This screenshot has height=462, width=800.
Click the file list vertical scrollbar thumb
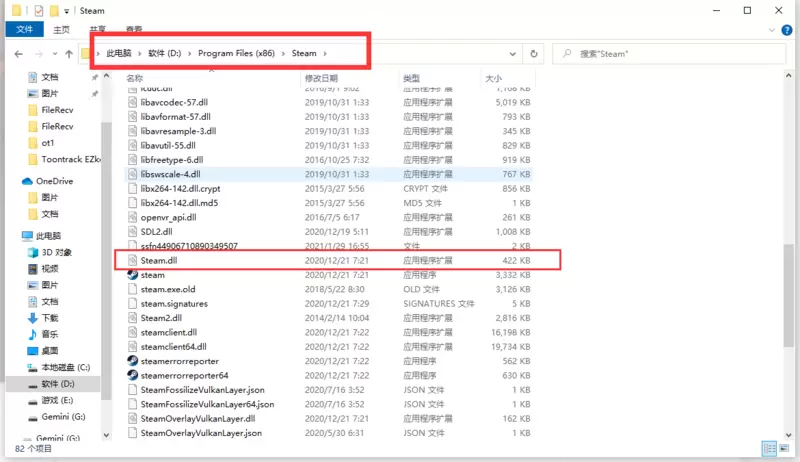point(788,295)
